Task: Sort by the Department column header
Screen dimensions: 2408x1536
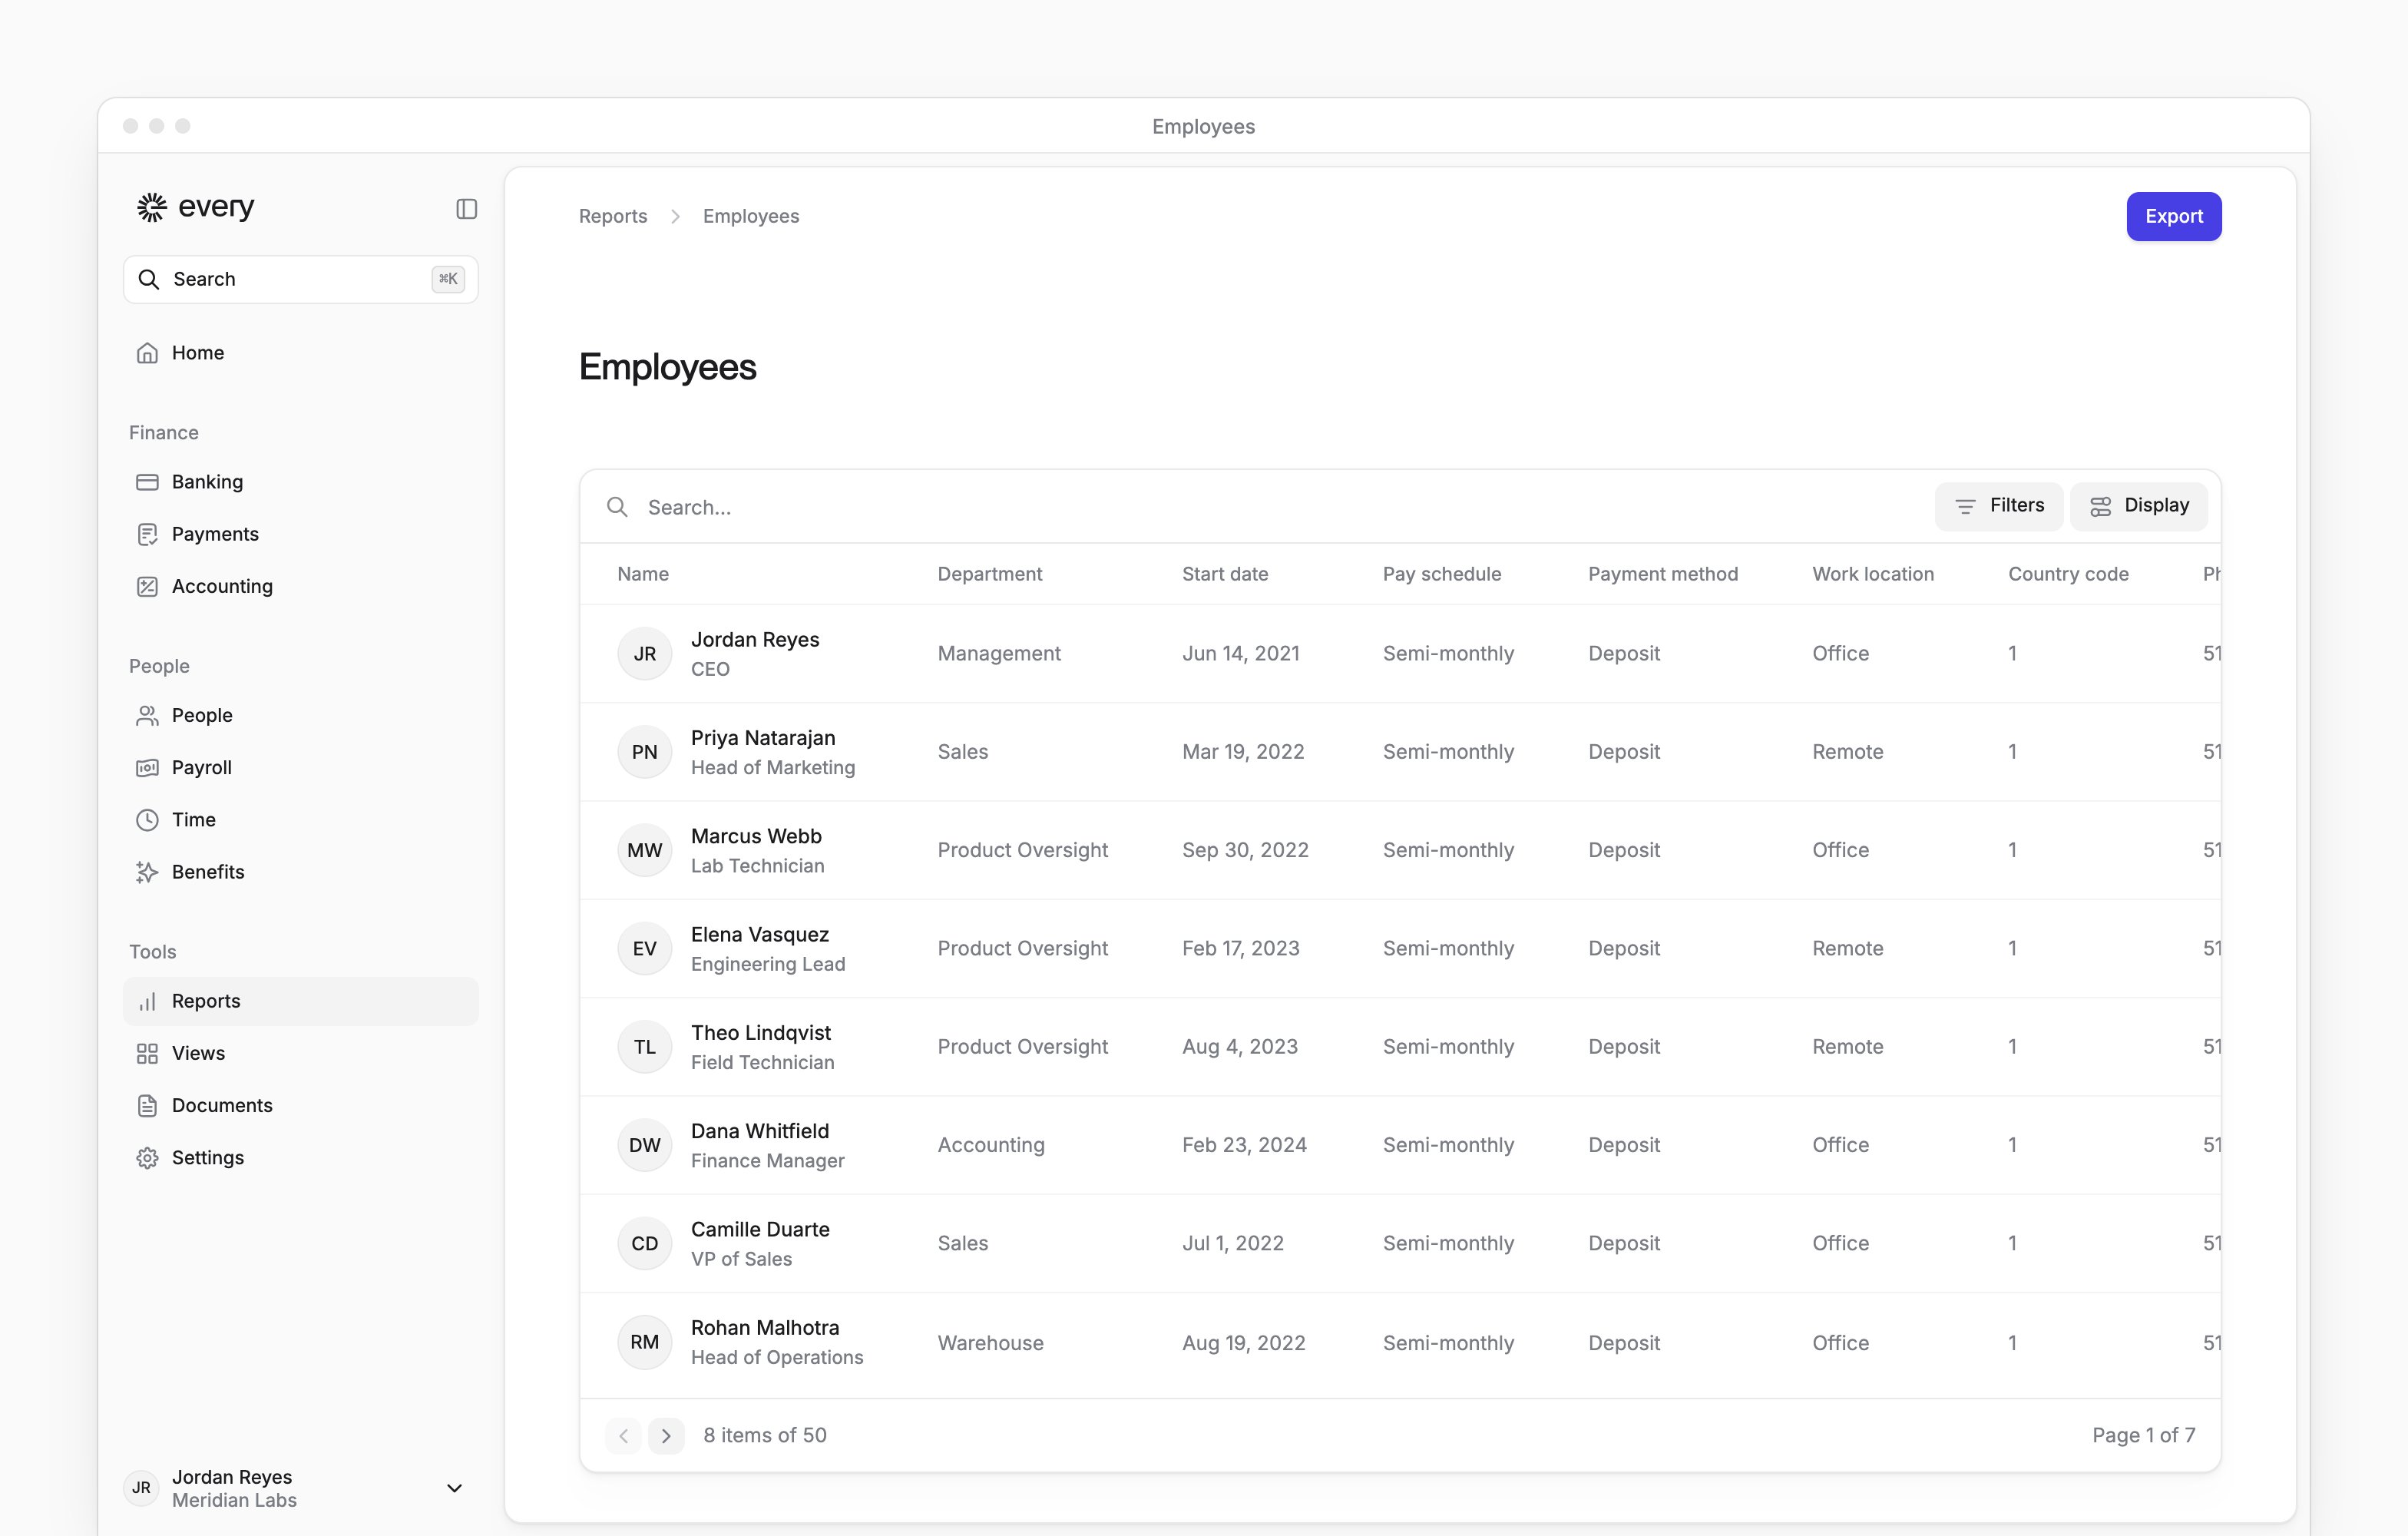Action: point(990,574)
